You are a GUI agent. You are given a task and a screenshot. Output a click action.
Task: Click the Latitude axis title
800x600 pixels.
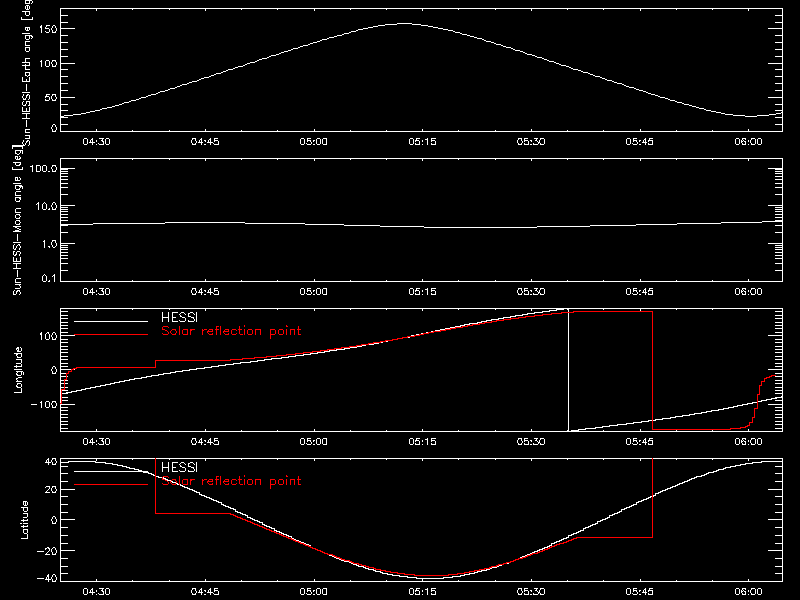24,520
